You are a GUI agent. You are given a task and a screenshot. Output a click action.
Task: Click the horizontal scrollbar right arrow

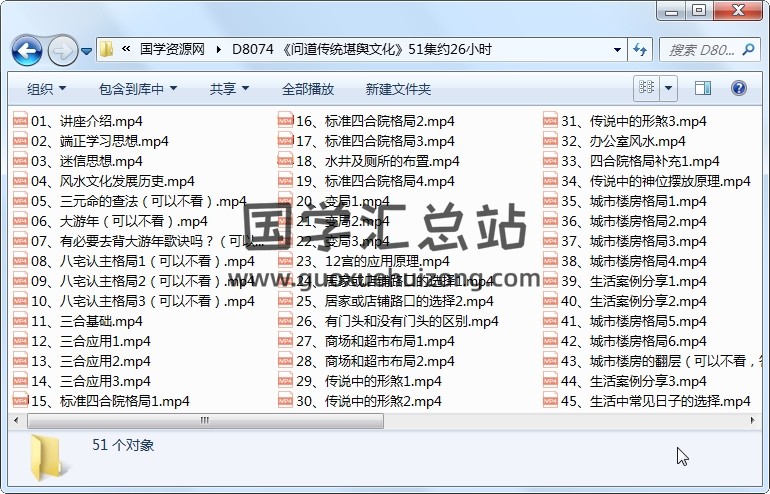[x=750, y=420]
